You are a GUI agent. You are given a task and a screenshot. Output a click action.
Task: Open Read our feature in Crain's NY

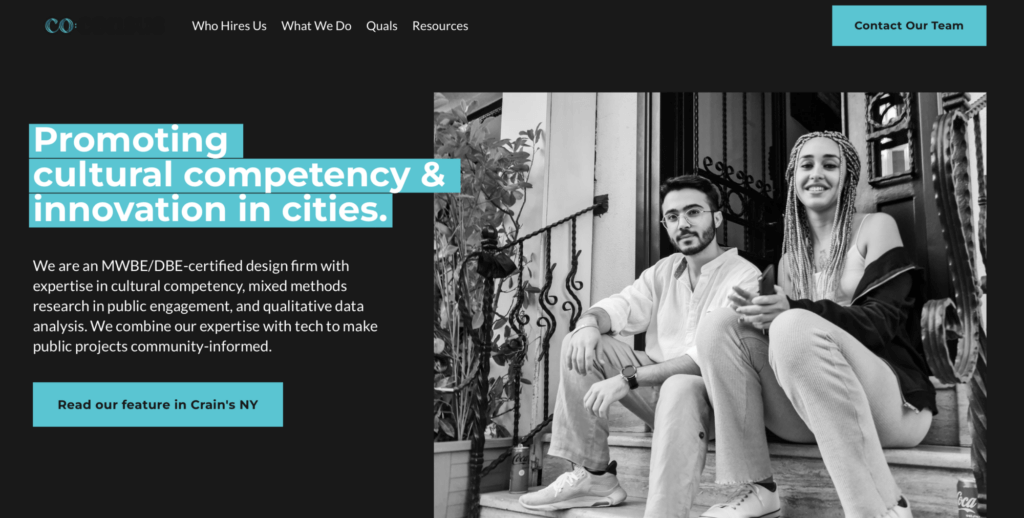158,404
